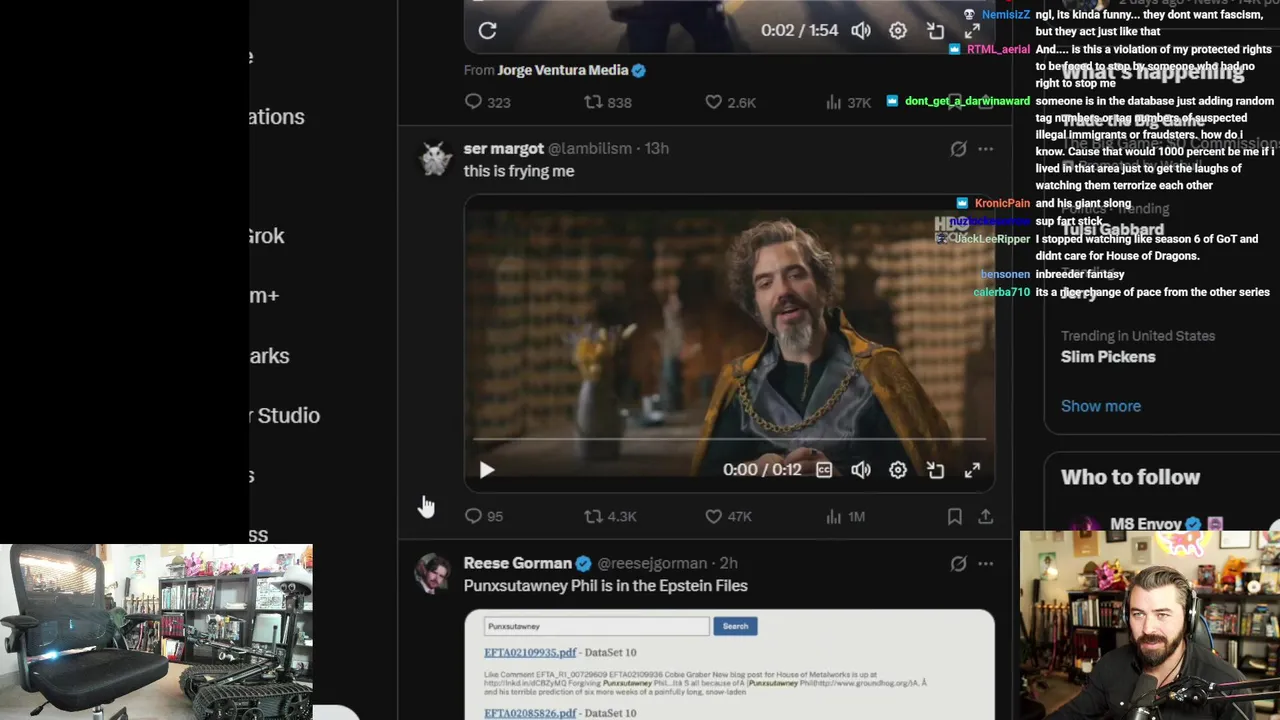Viewport: 1280px width, 720px height.
Task: Open Grok in the left sidebar
Action: 266,236
